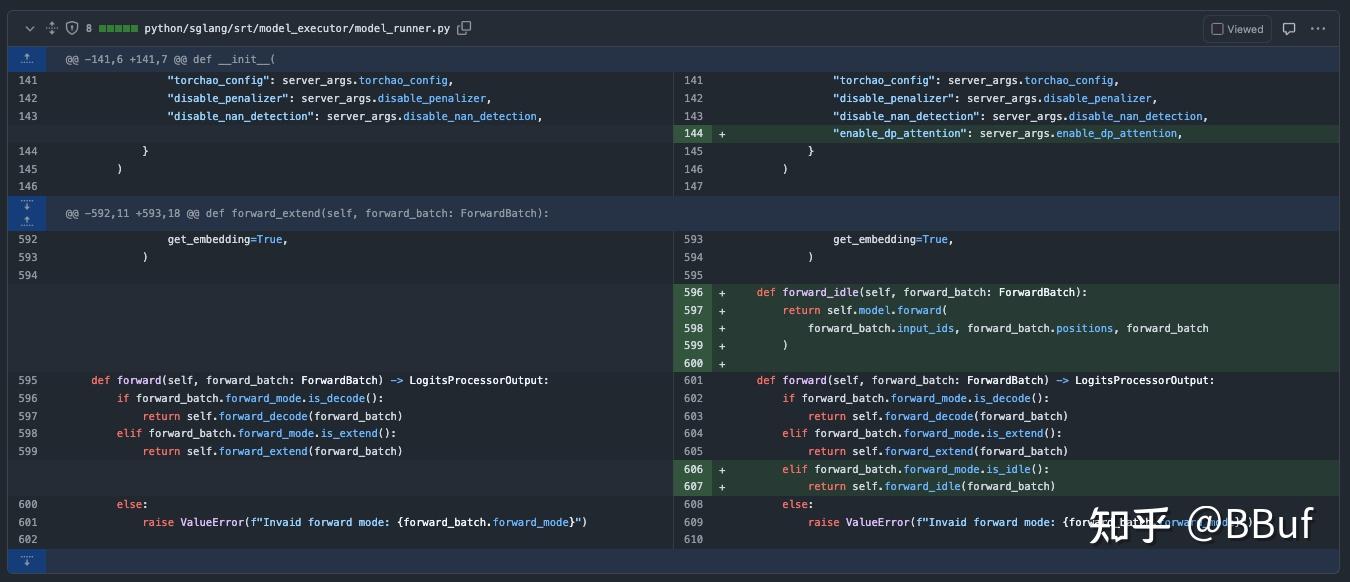Image resolution: width=1350 pixels, height=582 pixels.
Task: Expand down before the forward_extend hunk
Action: tap(27, 205)
